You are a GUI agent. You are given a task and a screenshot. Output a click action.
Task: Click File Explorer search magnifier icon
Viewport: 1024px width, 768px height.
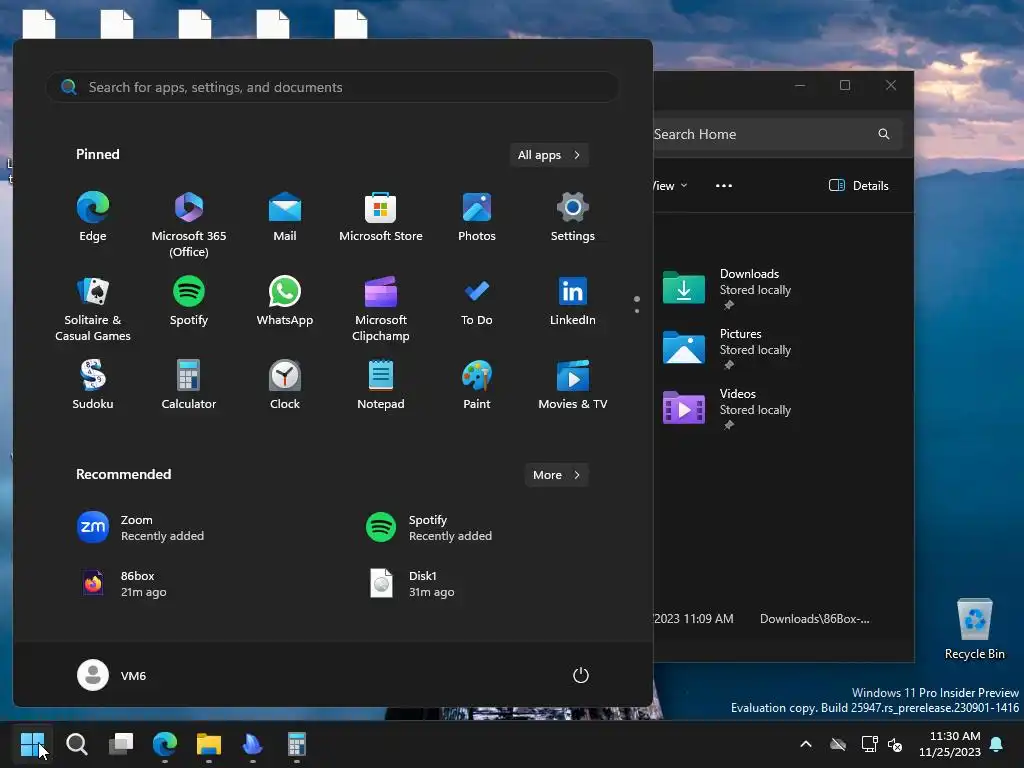[884, 134]
